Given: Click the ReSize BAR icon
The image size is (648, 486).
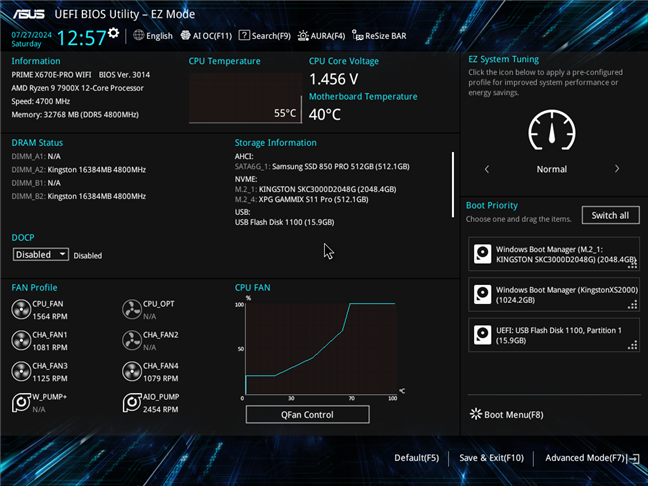Looking at the screenshot, I should (357, 36).
